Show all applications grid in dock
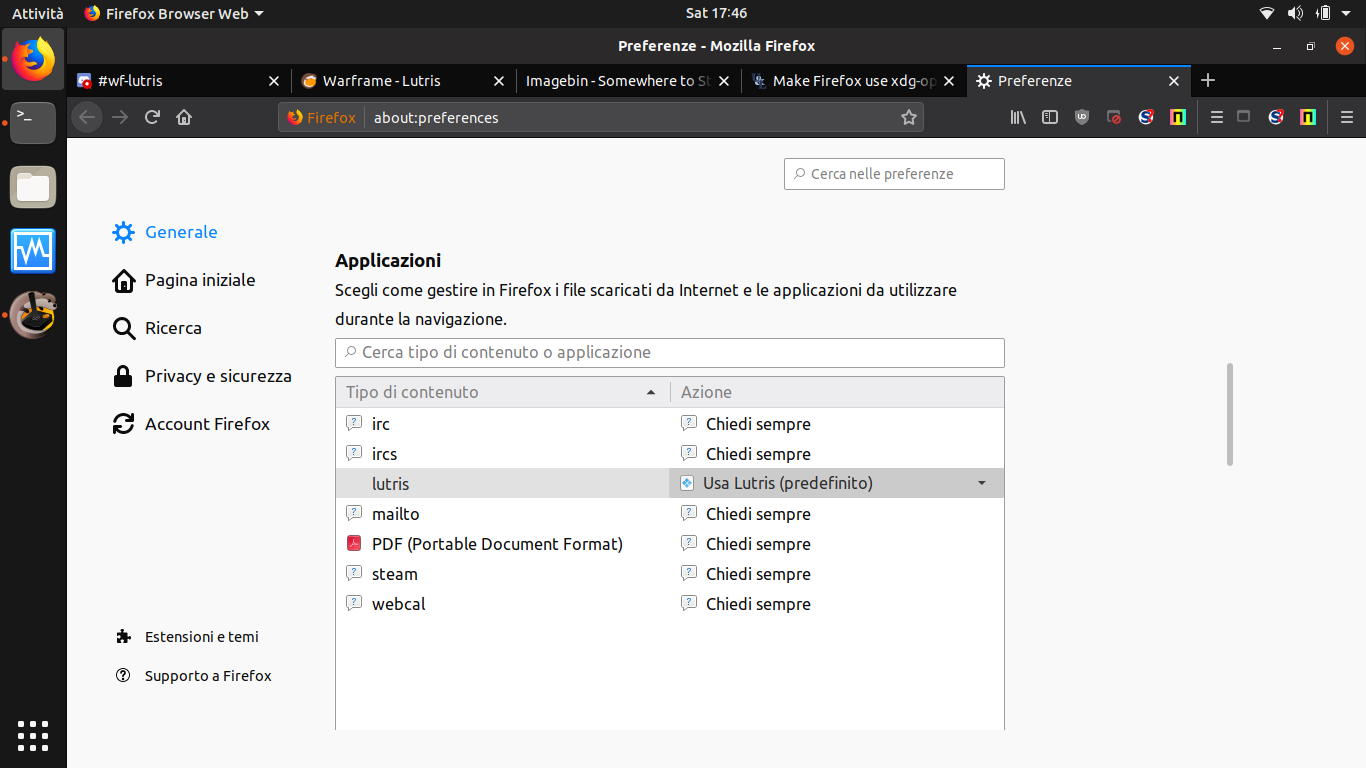Viewport: 1366px width, 768px height. pyautogui.click(x=33, y=735)
